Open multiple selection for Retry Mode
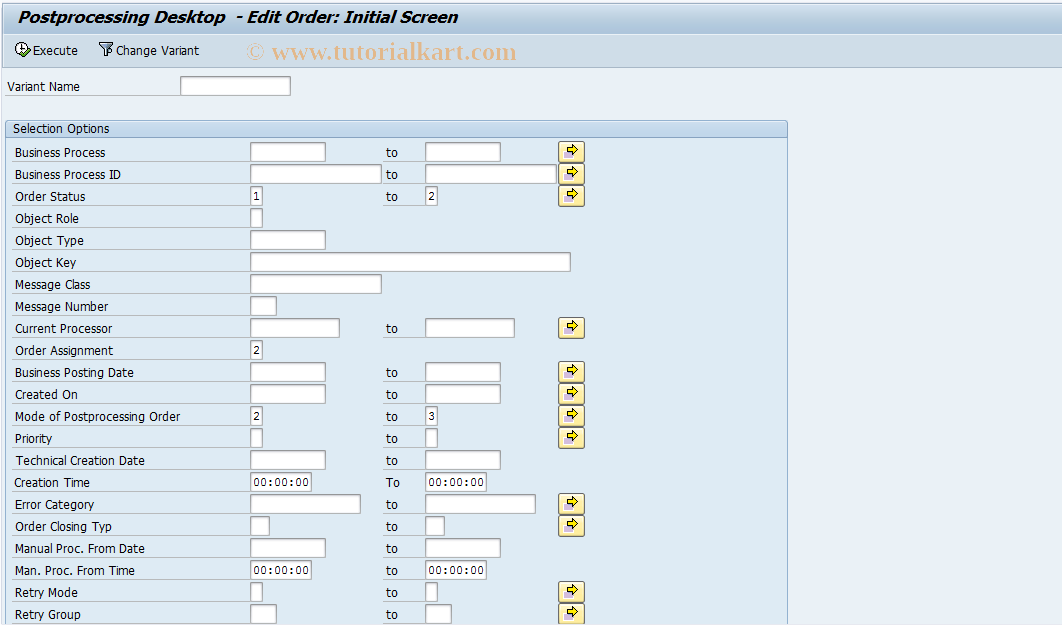Screen dimensions: 1062x627 571,591
